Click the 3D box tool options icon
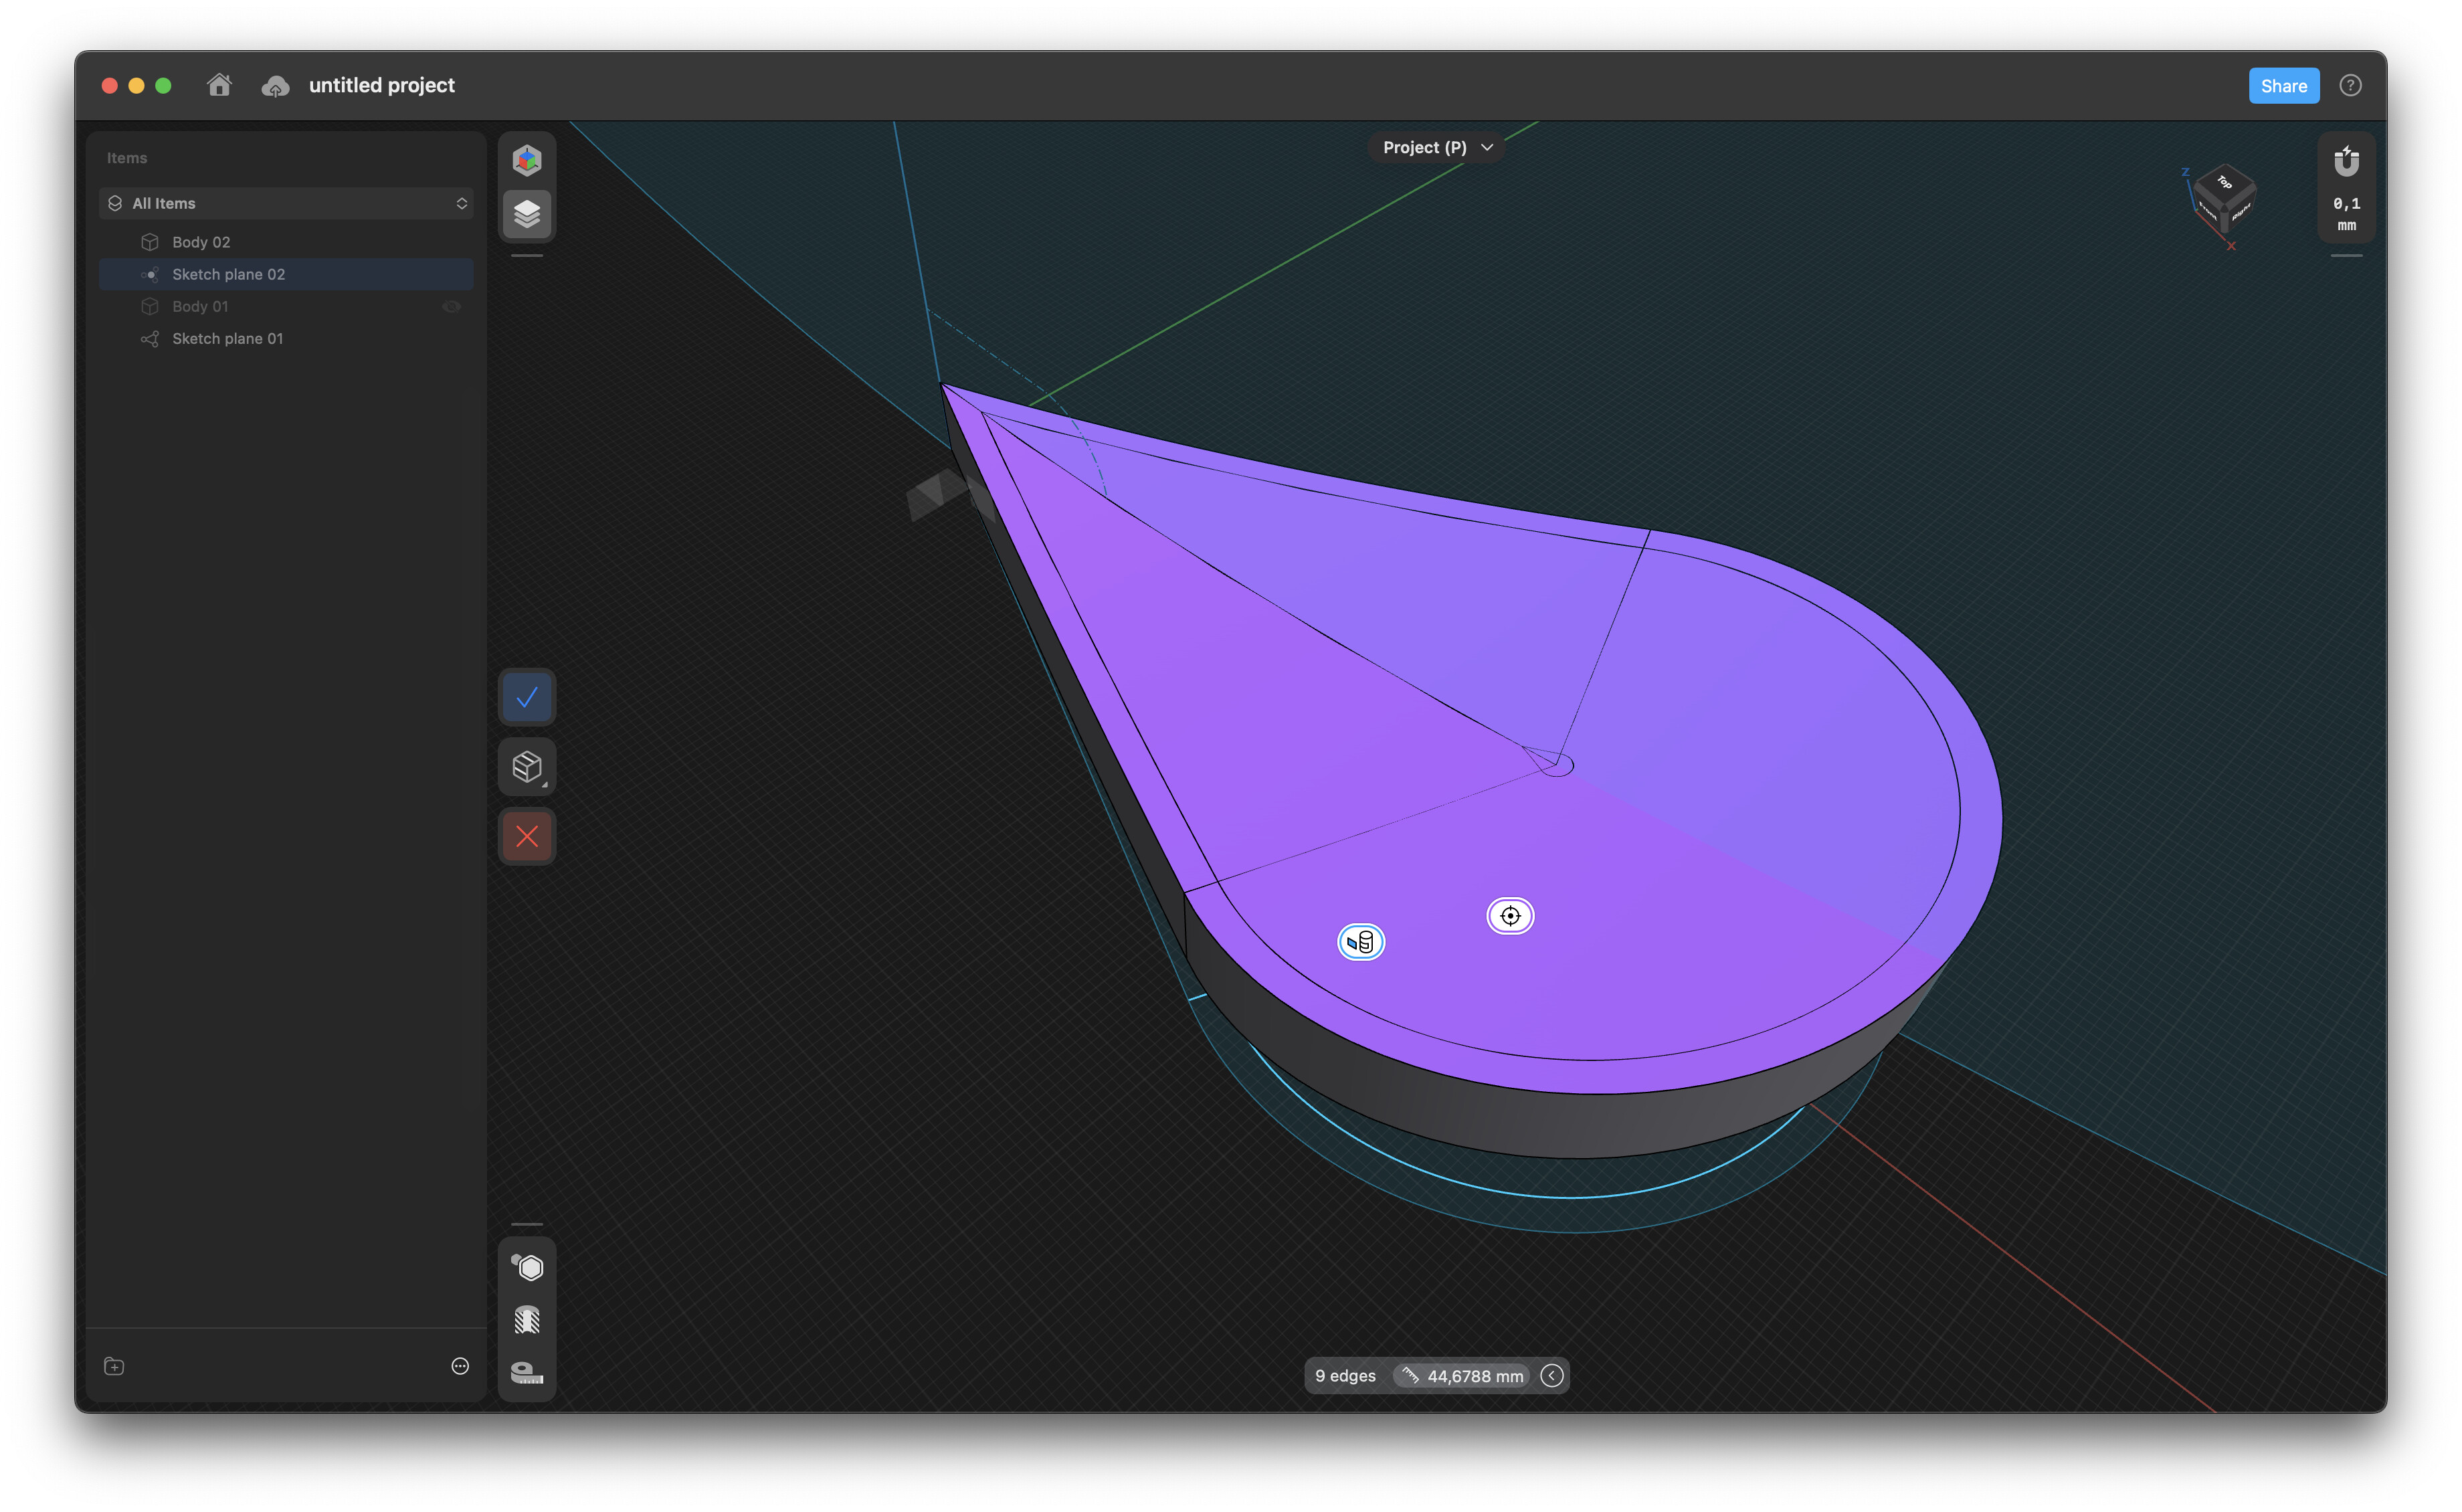2462x1512 pixels. tap(527, 767)
